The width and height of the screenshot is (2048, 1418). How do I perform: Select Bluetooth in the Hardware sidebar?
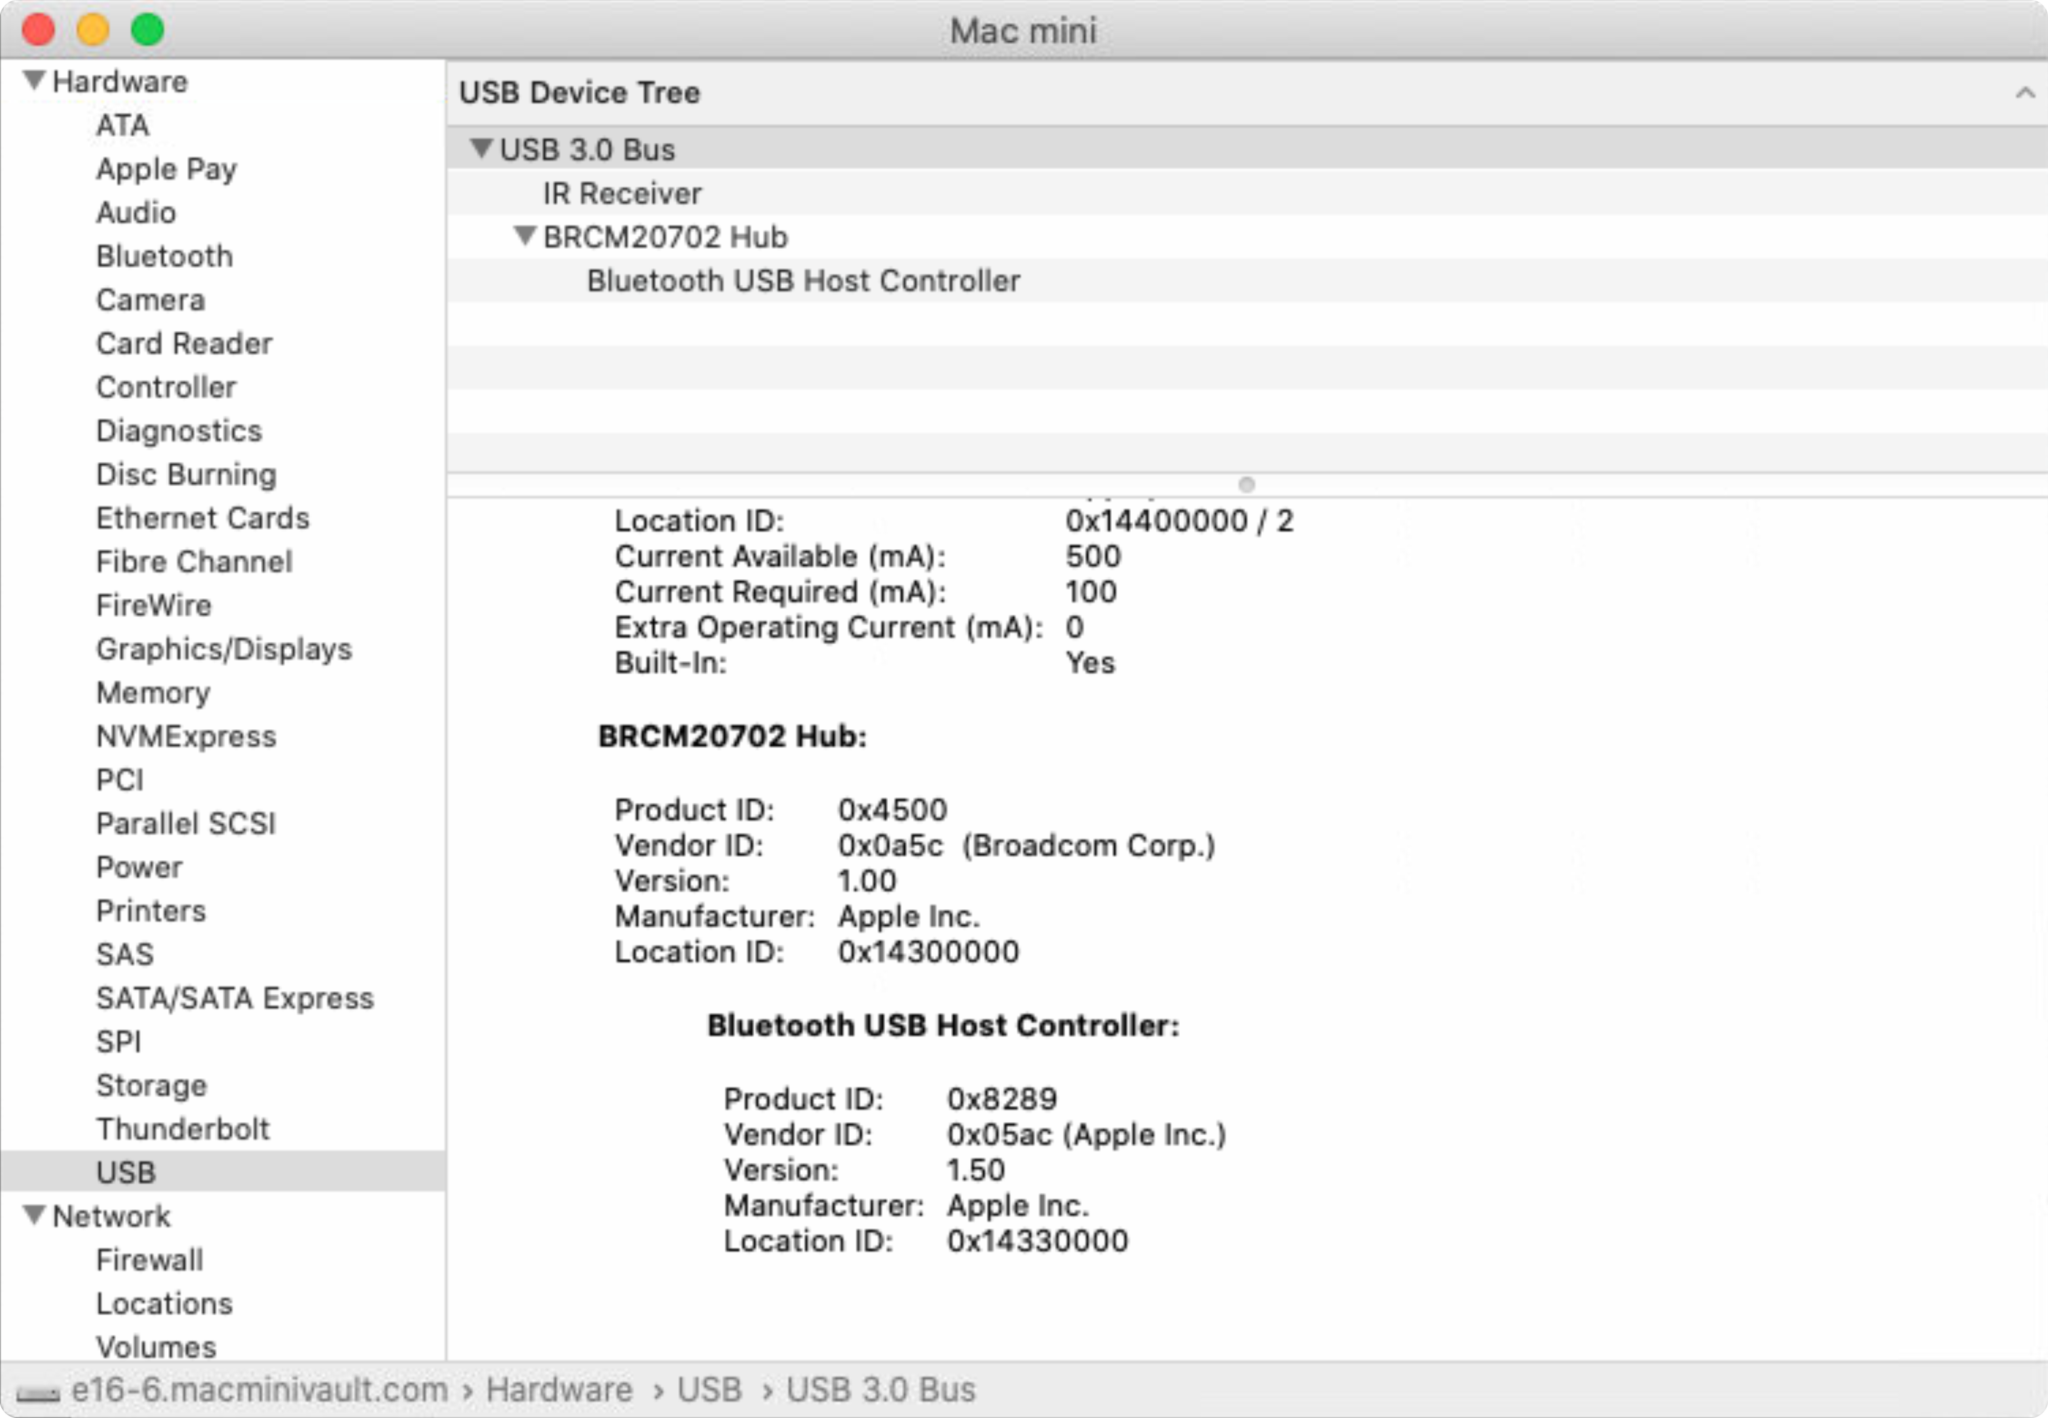pyautogui.click(x=165, y=256)
